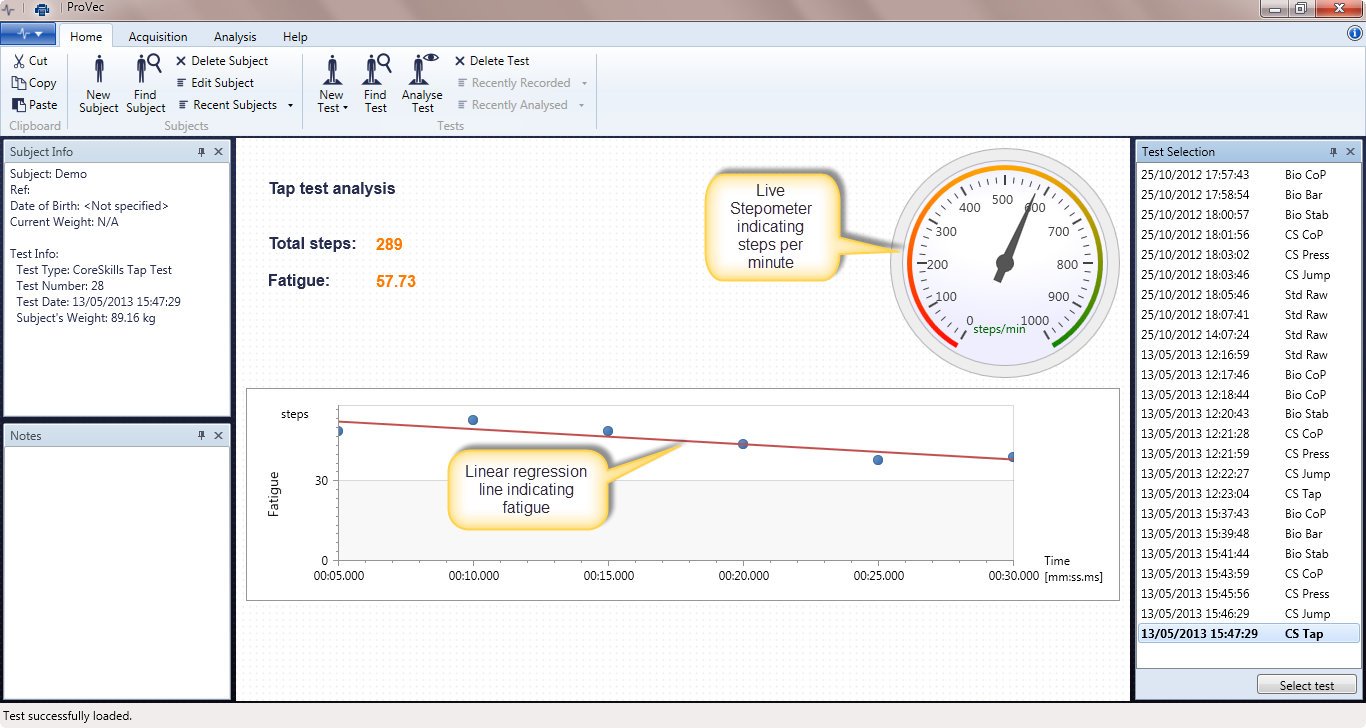Click the Cut scissors icon
The height and width of the screenshot is (728, 1366).
click(x=19, y=61)
